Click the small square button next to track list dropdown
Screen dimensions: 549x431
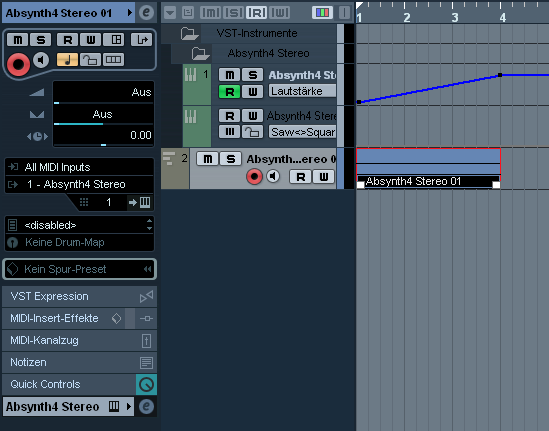click(188, 13)
